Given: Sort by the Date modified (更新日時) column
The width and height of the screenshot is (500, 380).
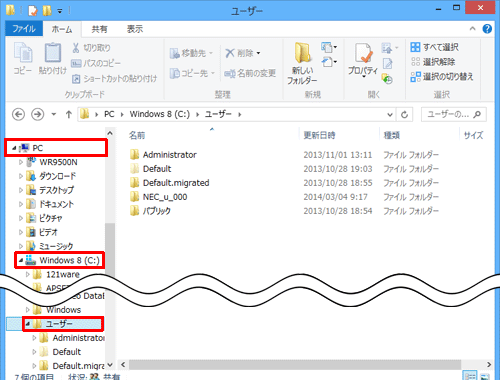Looking at the screenshot, I should 319,135.
